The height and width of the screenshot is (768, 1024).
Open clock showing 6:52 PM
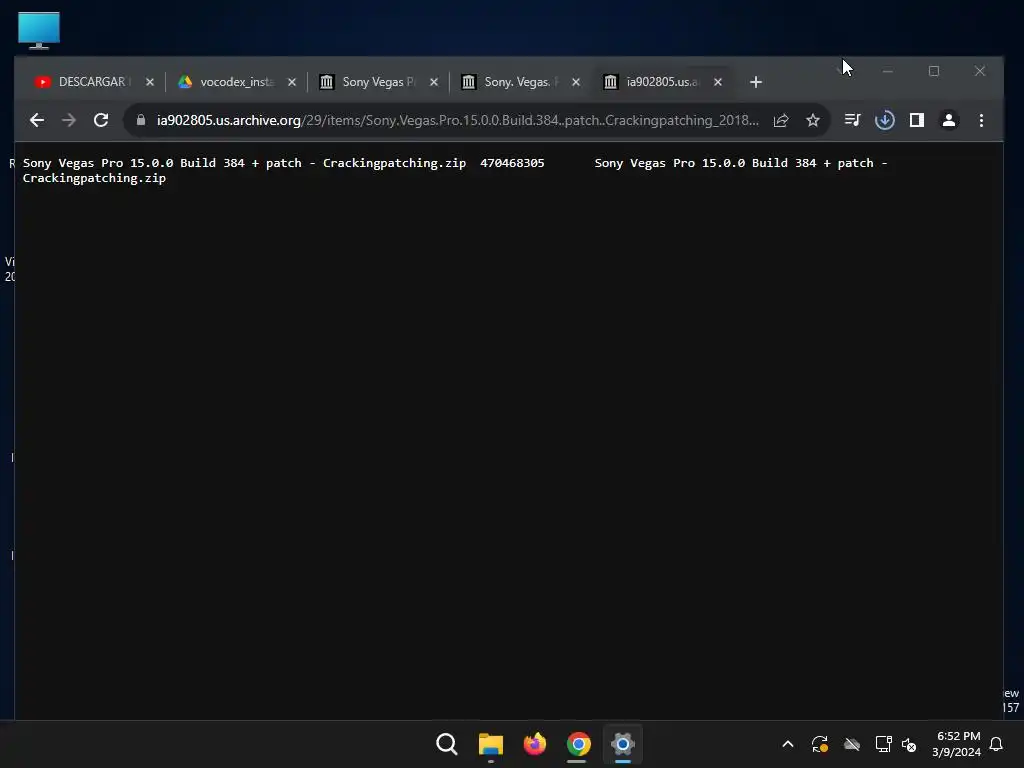click(x=956, y=744)
